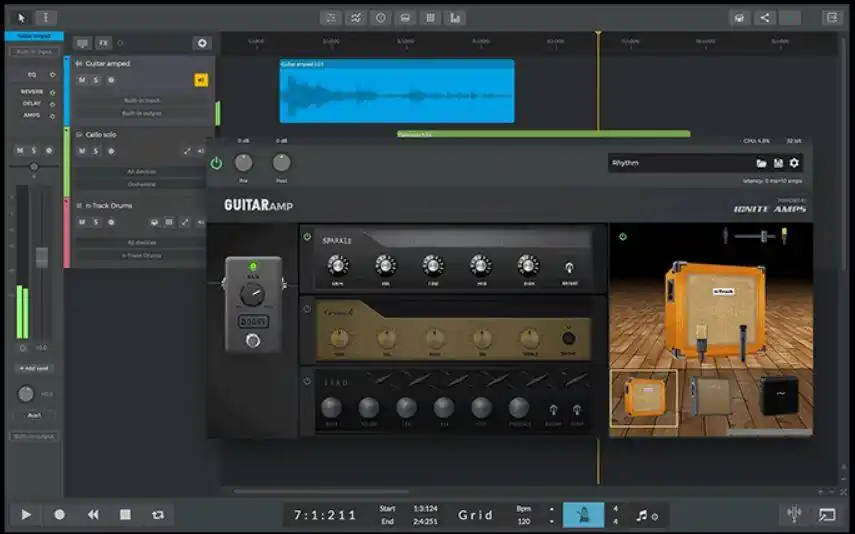Solo the Cello solo track
Image resolution: width=855 pixels, height=534 pixels.
pos(96,151)
